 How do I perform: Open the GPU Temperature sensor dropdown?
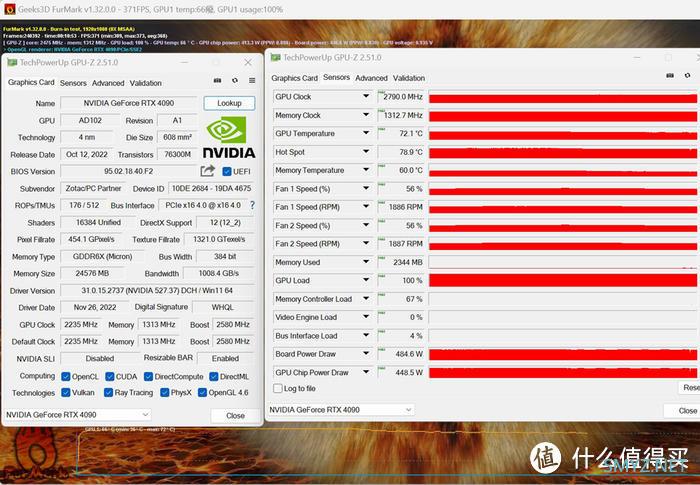click(x=366, y=133)
